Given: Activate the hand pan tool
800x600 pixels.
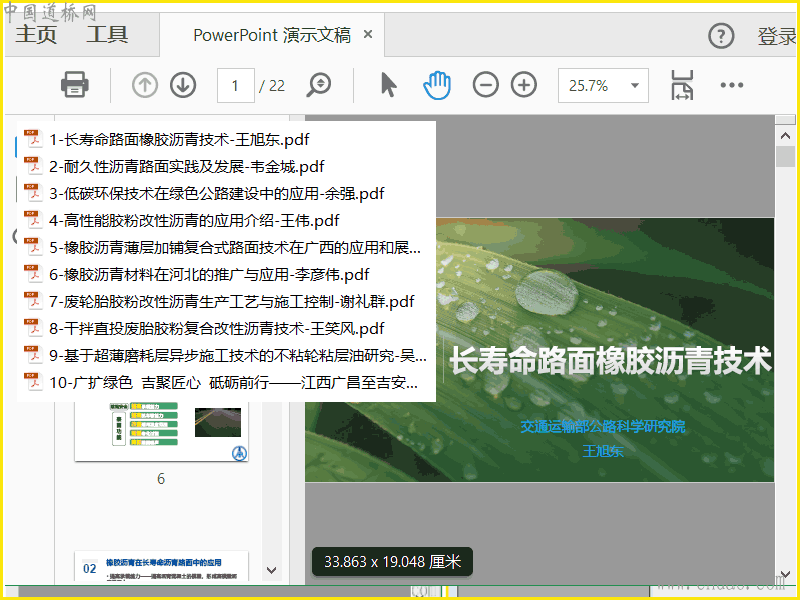Looking at the screenshot, I should pyautogui.click(x=437, y=85).
